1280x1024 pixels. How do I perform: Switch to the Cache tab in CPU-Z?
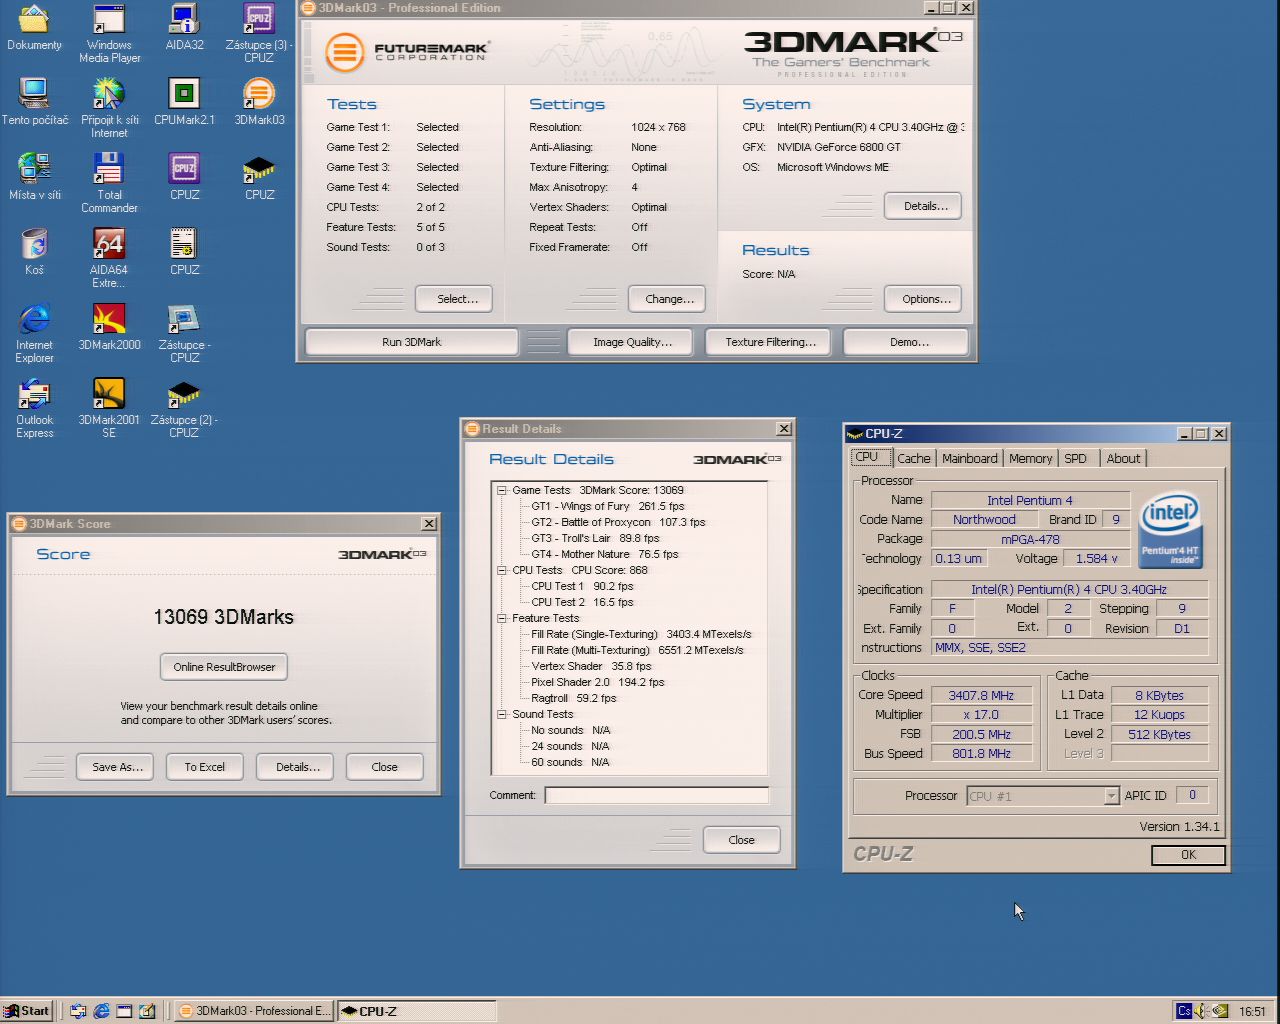tap(913, 458)
